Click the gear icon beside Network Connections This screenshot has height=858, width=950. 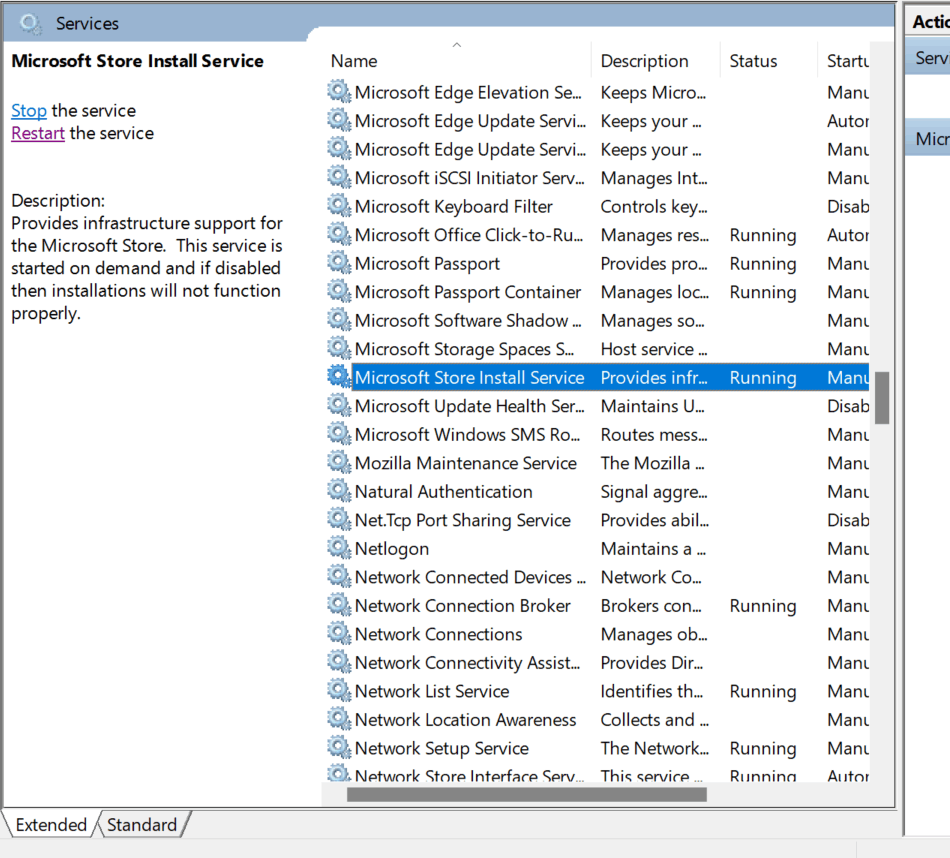(339, 633)
